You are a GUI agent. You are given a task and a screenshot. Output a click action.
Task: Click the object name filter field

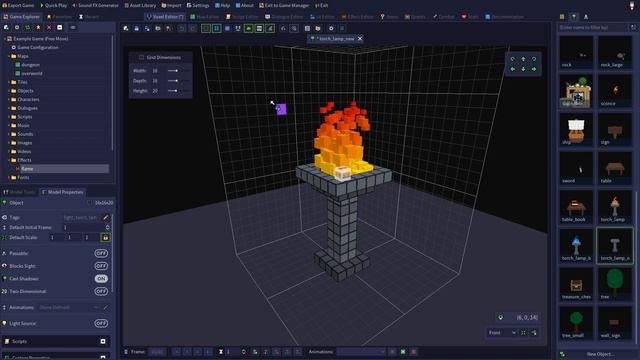[593, 27]
